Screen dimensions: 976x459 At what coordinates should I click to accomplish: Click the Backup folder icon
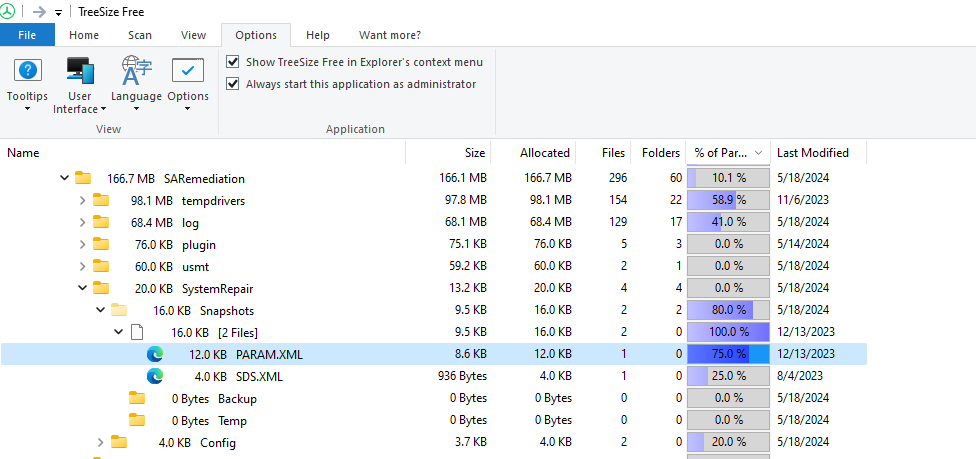[137, 398]
